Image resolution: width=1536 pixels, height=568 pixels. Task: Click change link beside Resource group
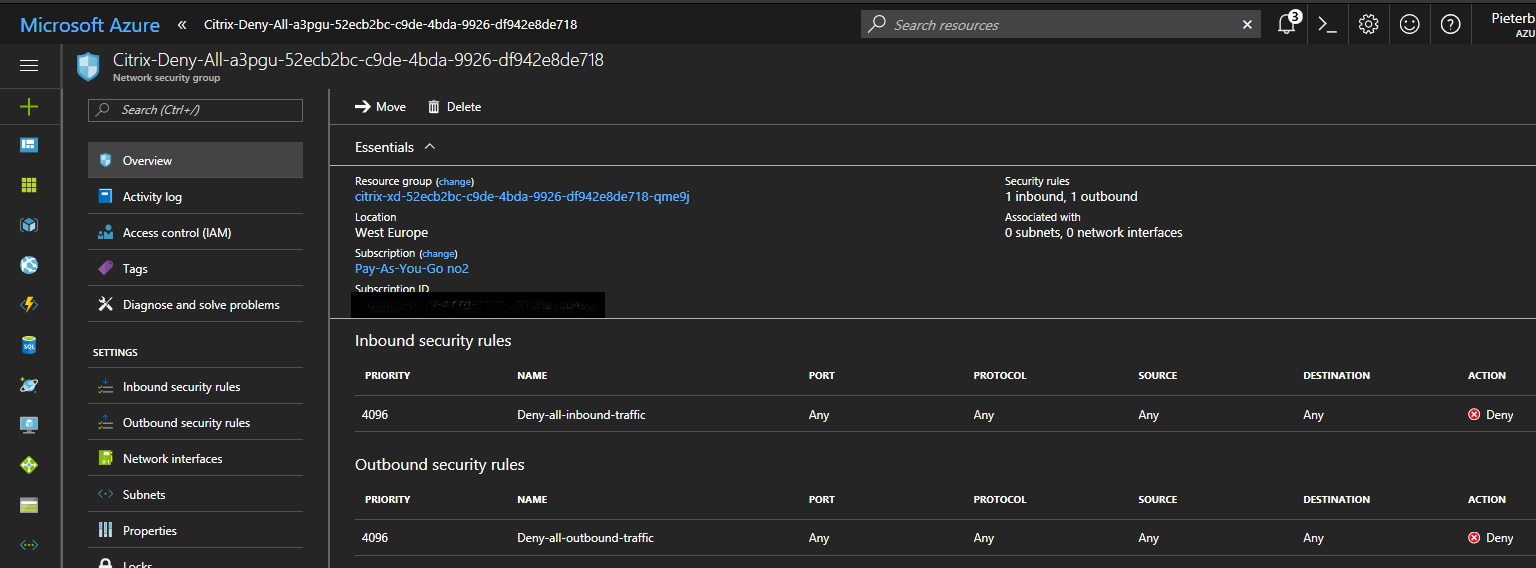coord(454,182)
